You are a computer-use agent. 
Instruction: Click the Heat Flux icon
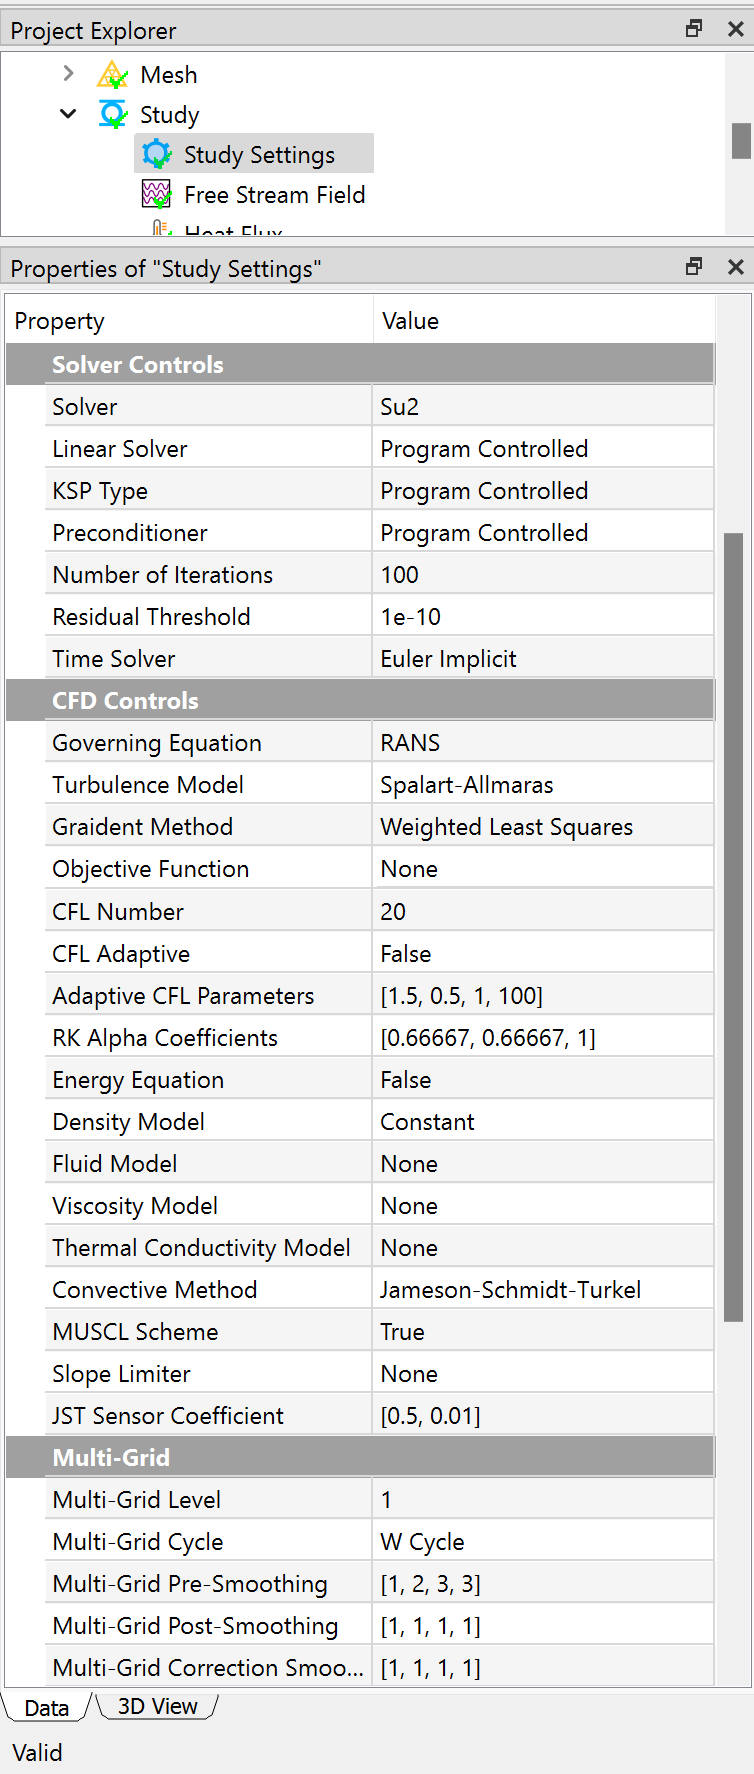160,230
